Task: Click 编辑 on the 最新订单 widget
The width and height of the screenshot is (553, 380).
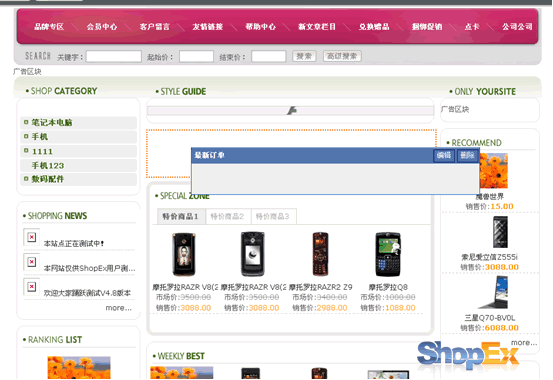Action: (x=444, y=155)
